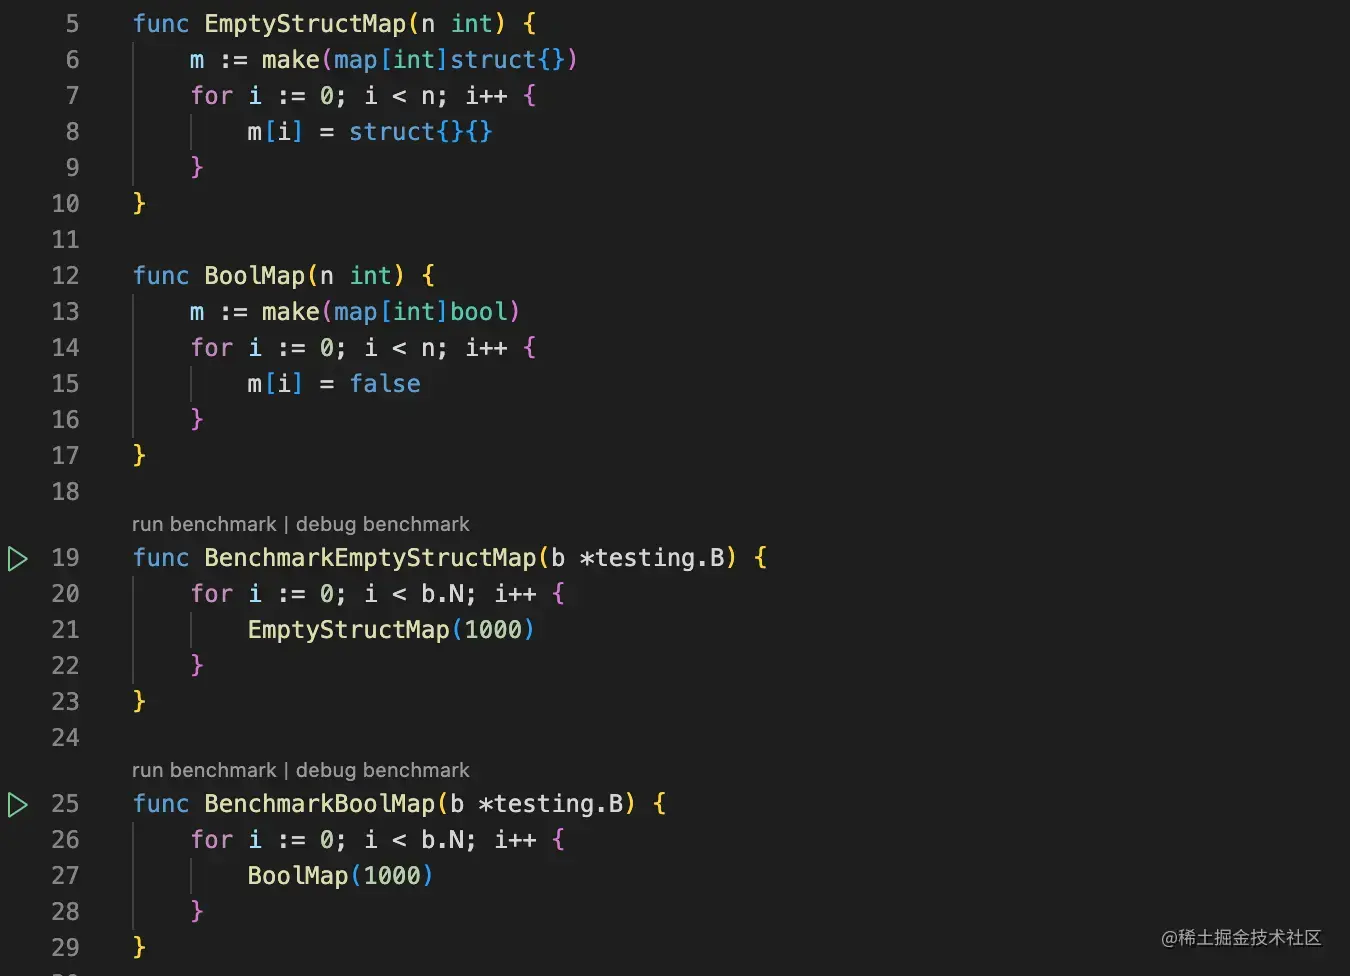Click 'make' call in BoolMap on line 13
Viewport: 1350px width, 976px height.
290,312
